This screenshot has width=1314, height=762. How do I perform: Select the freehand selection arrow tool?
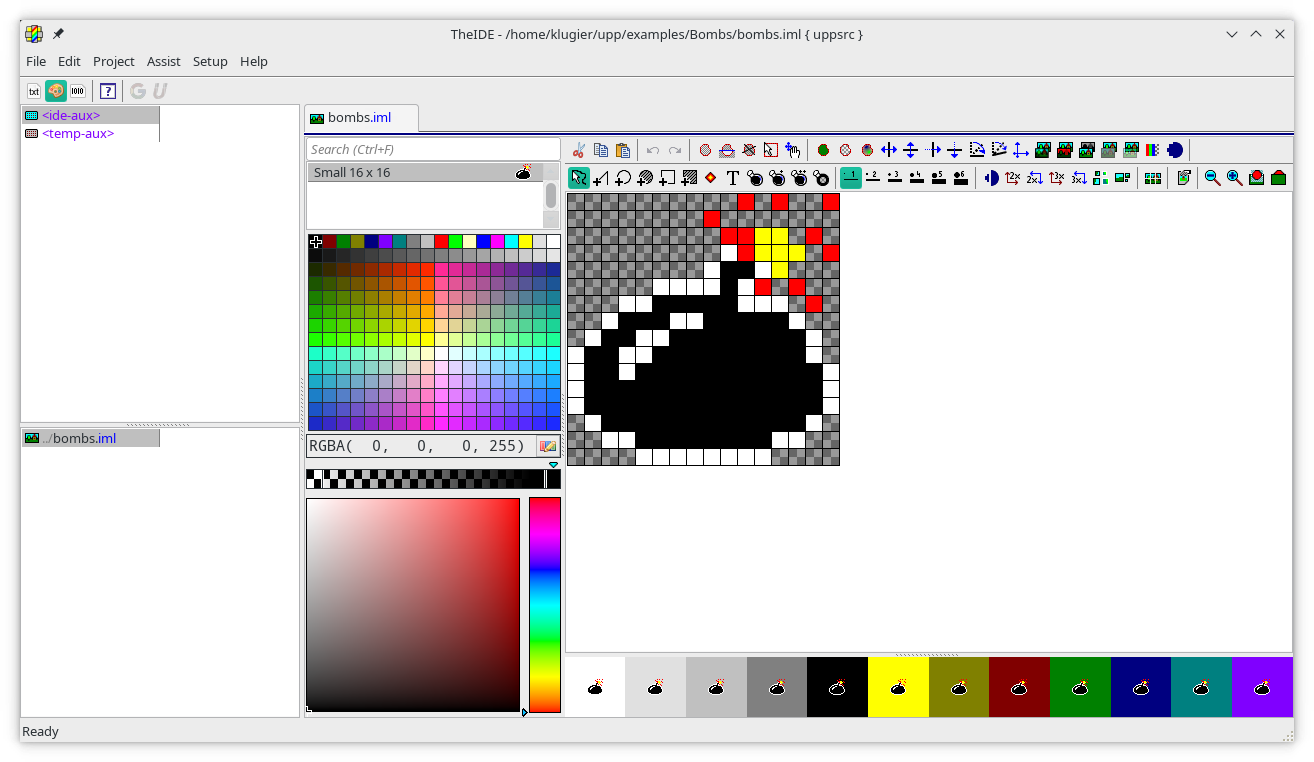click(578, 178)
